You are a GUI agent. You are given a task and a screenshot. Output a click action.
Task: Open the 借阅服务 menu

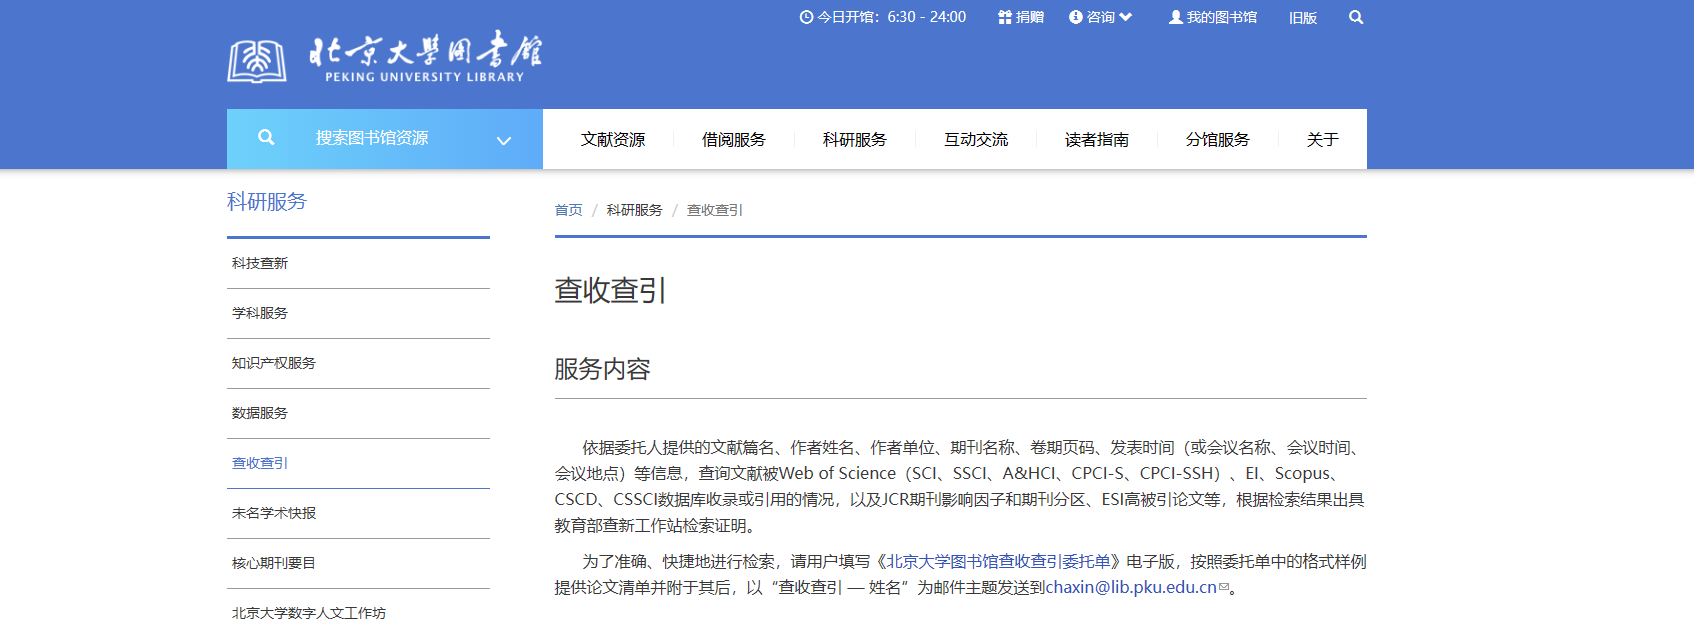pos(734,139)
